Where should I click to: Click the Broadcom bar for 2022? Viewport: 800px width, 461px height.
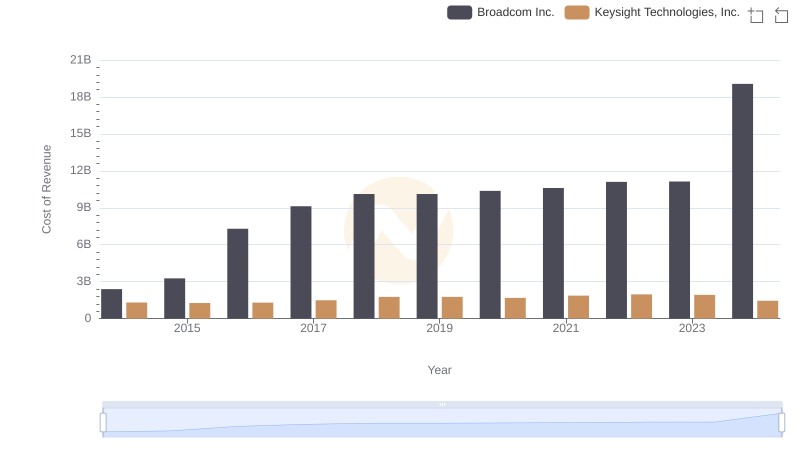pyautogui.click(x=616, y=250)
